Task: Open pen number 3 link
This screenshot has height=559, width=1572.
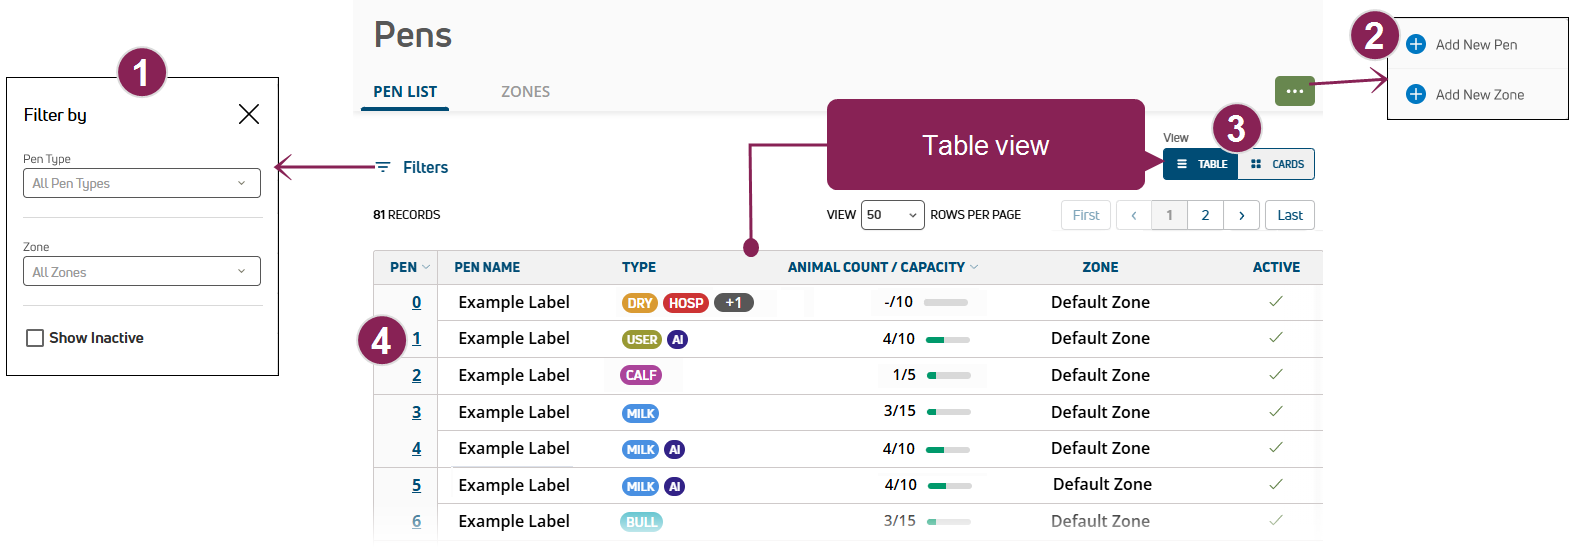Action: click(416, 412)
